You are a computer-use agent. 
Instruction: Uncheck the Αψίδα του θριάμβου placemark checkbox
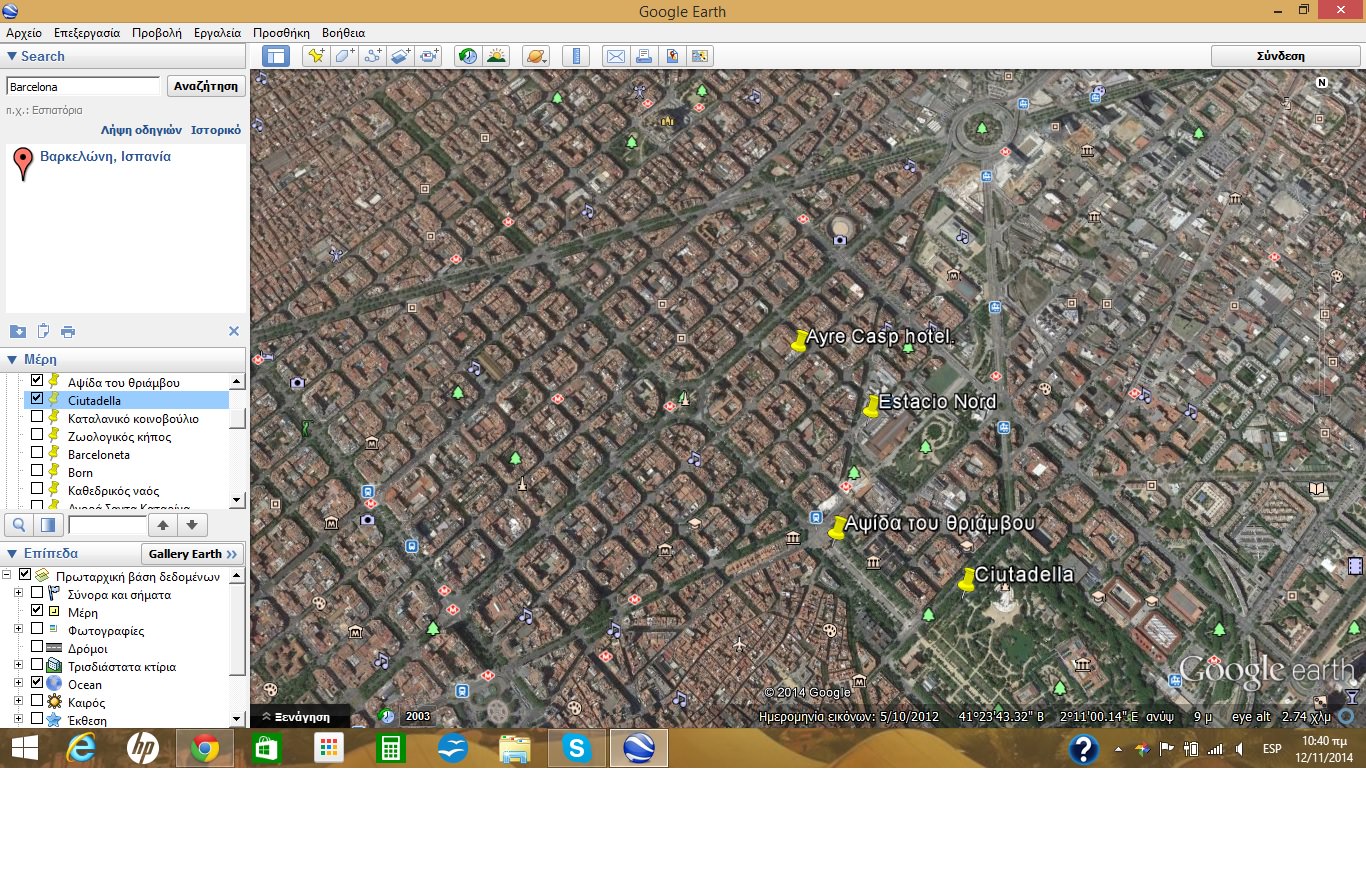[x=37, y=380]
